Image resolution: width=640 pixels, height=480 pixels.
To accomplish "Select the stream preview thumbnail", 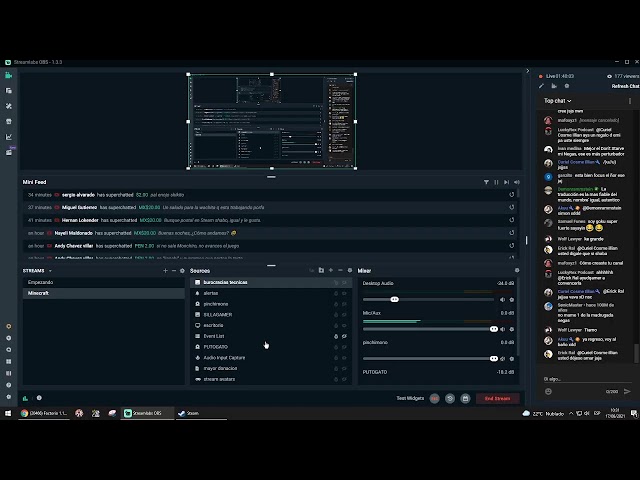I will coord(272,121).
